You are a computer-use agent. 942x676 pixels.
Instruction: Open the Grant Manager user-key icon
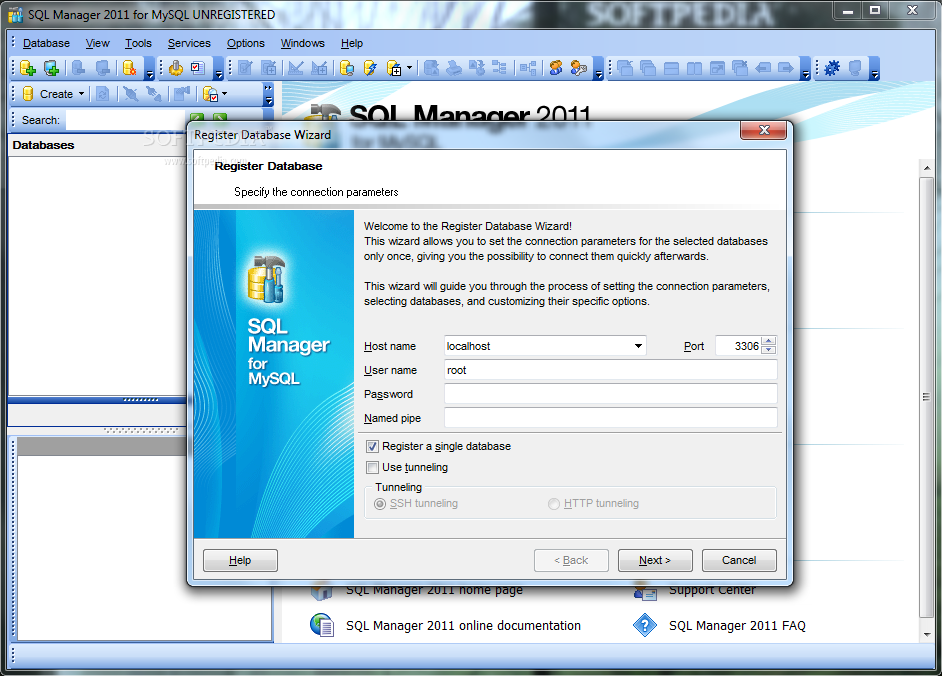point(579,68)
